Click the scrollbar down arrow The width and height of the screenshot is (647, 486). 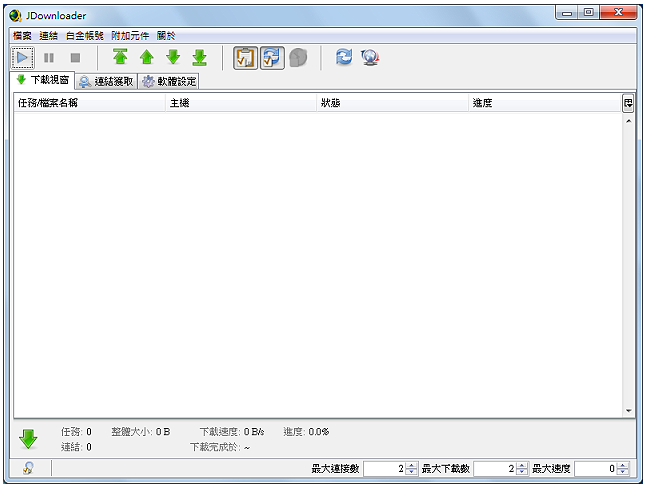(628, 411)
